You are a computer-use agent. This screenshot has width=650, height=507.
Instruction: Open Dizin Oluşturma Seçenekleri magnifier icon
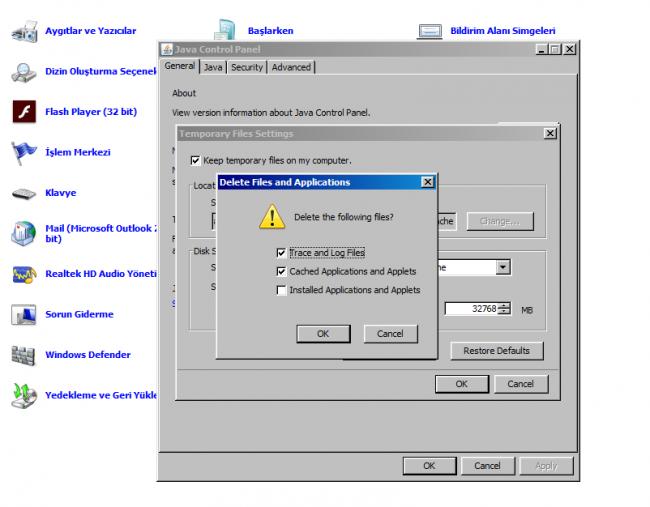[x=24, y=72]
